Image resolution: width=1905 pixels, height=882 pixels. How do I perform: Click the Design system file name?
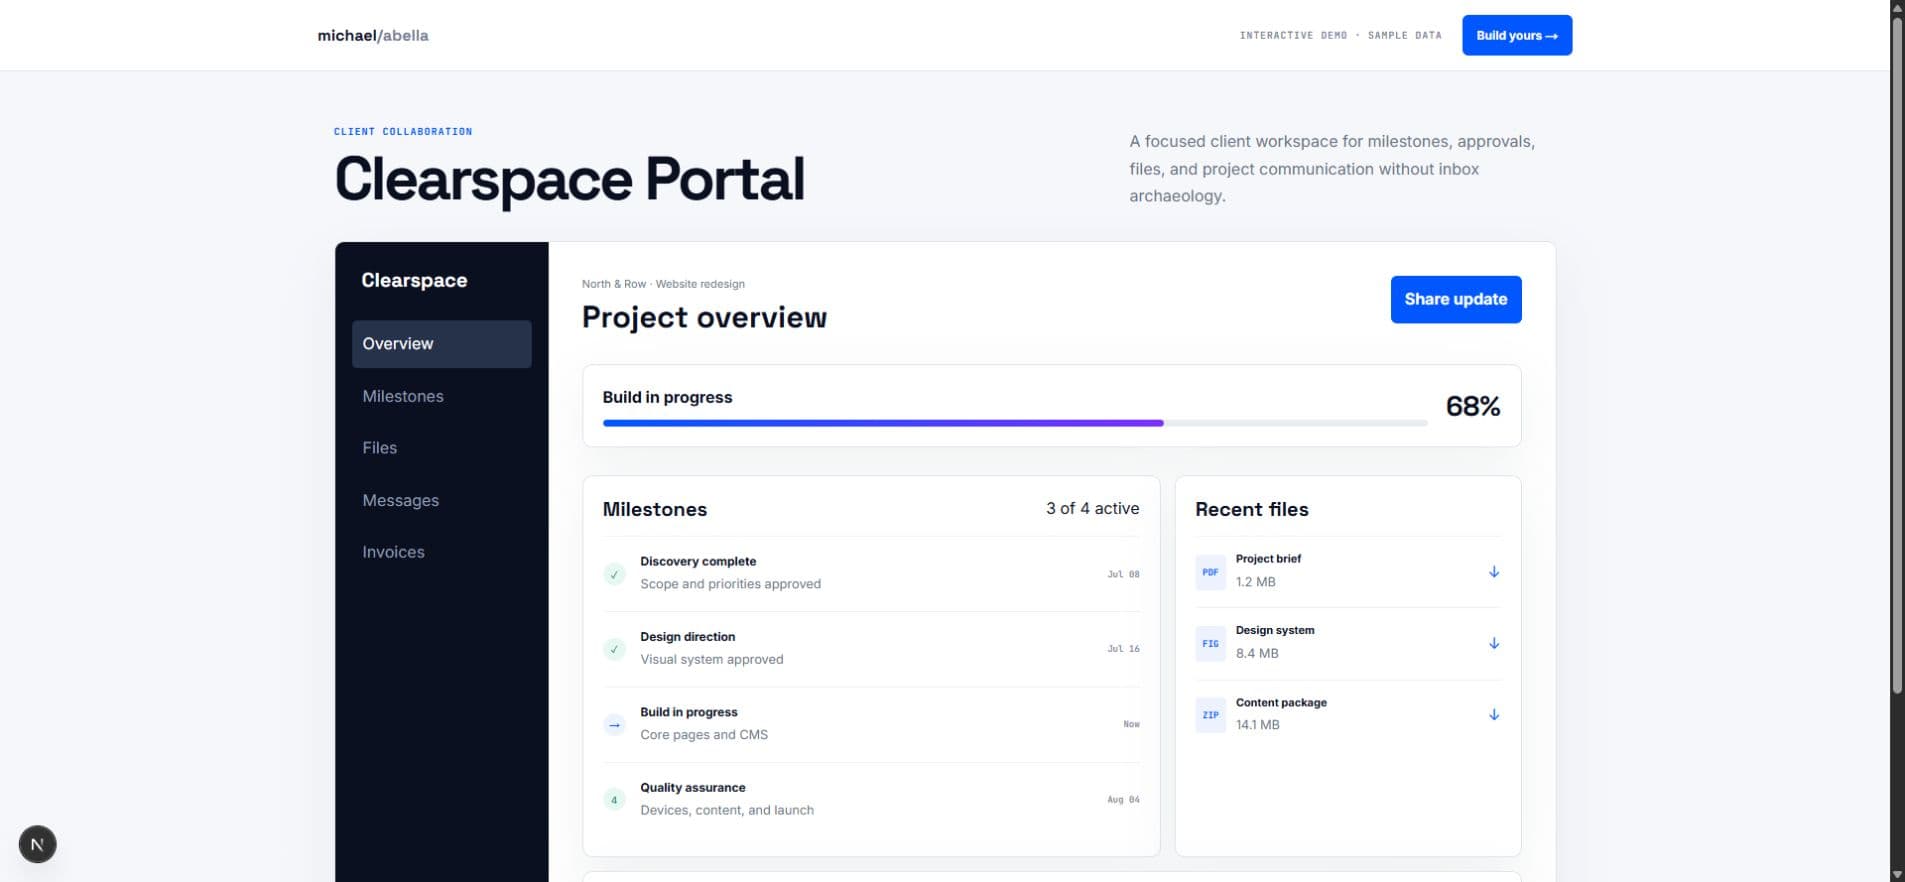click(1274, 630)
